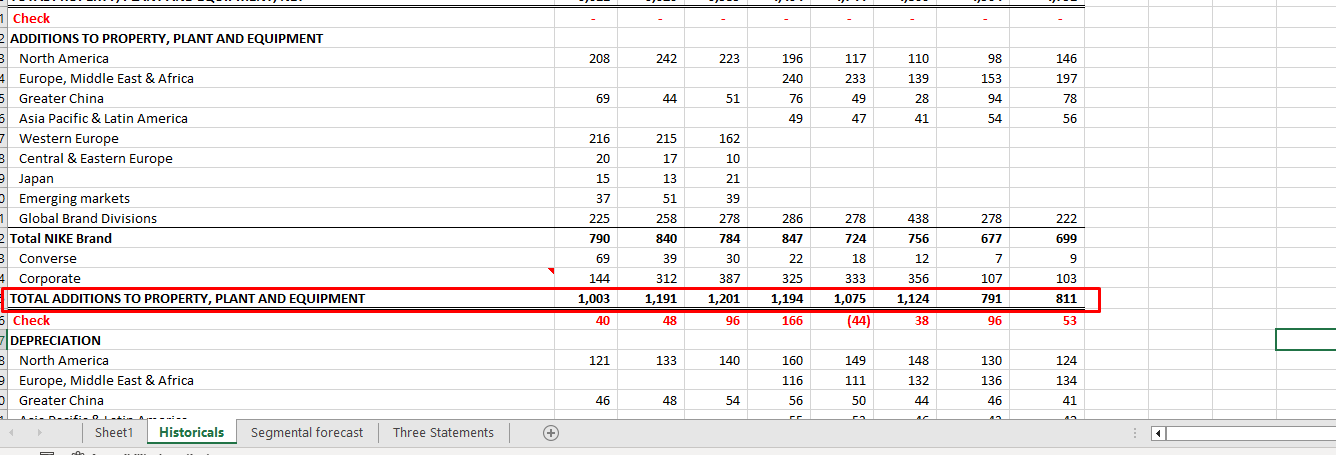Select value 208 in North America additions
Viewport: 1336px width, 455px height.
tap(599, 58)
